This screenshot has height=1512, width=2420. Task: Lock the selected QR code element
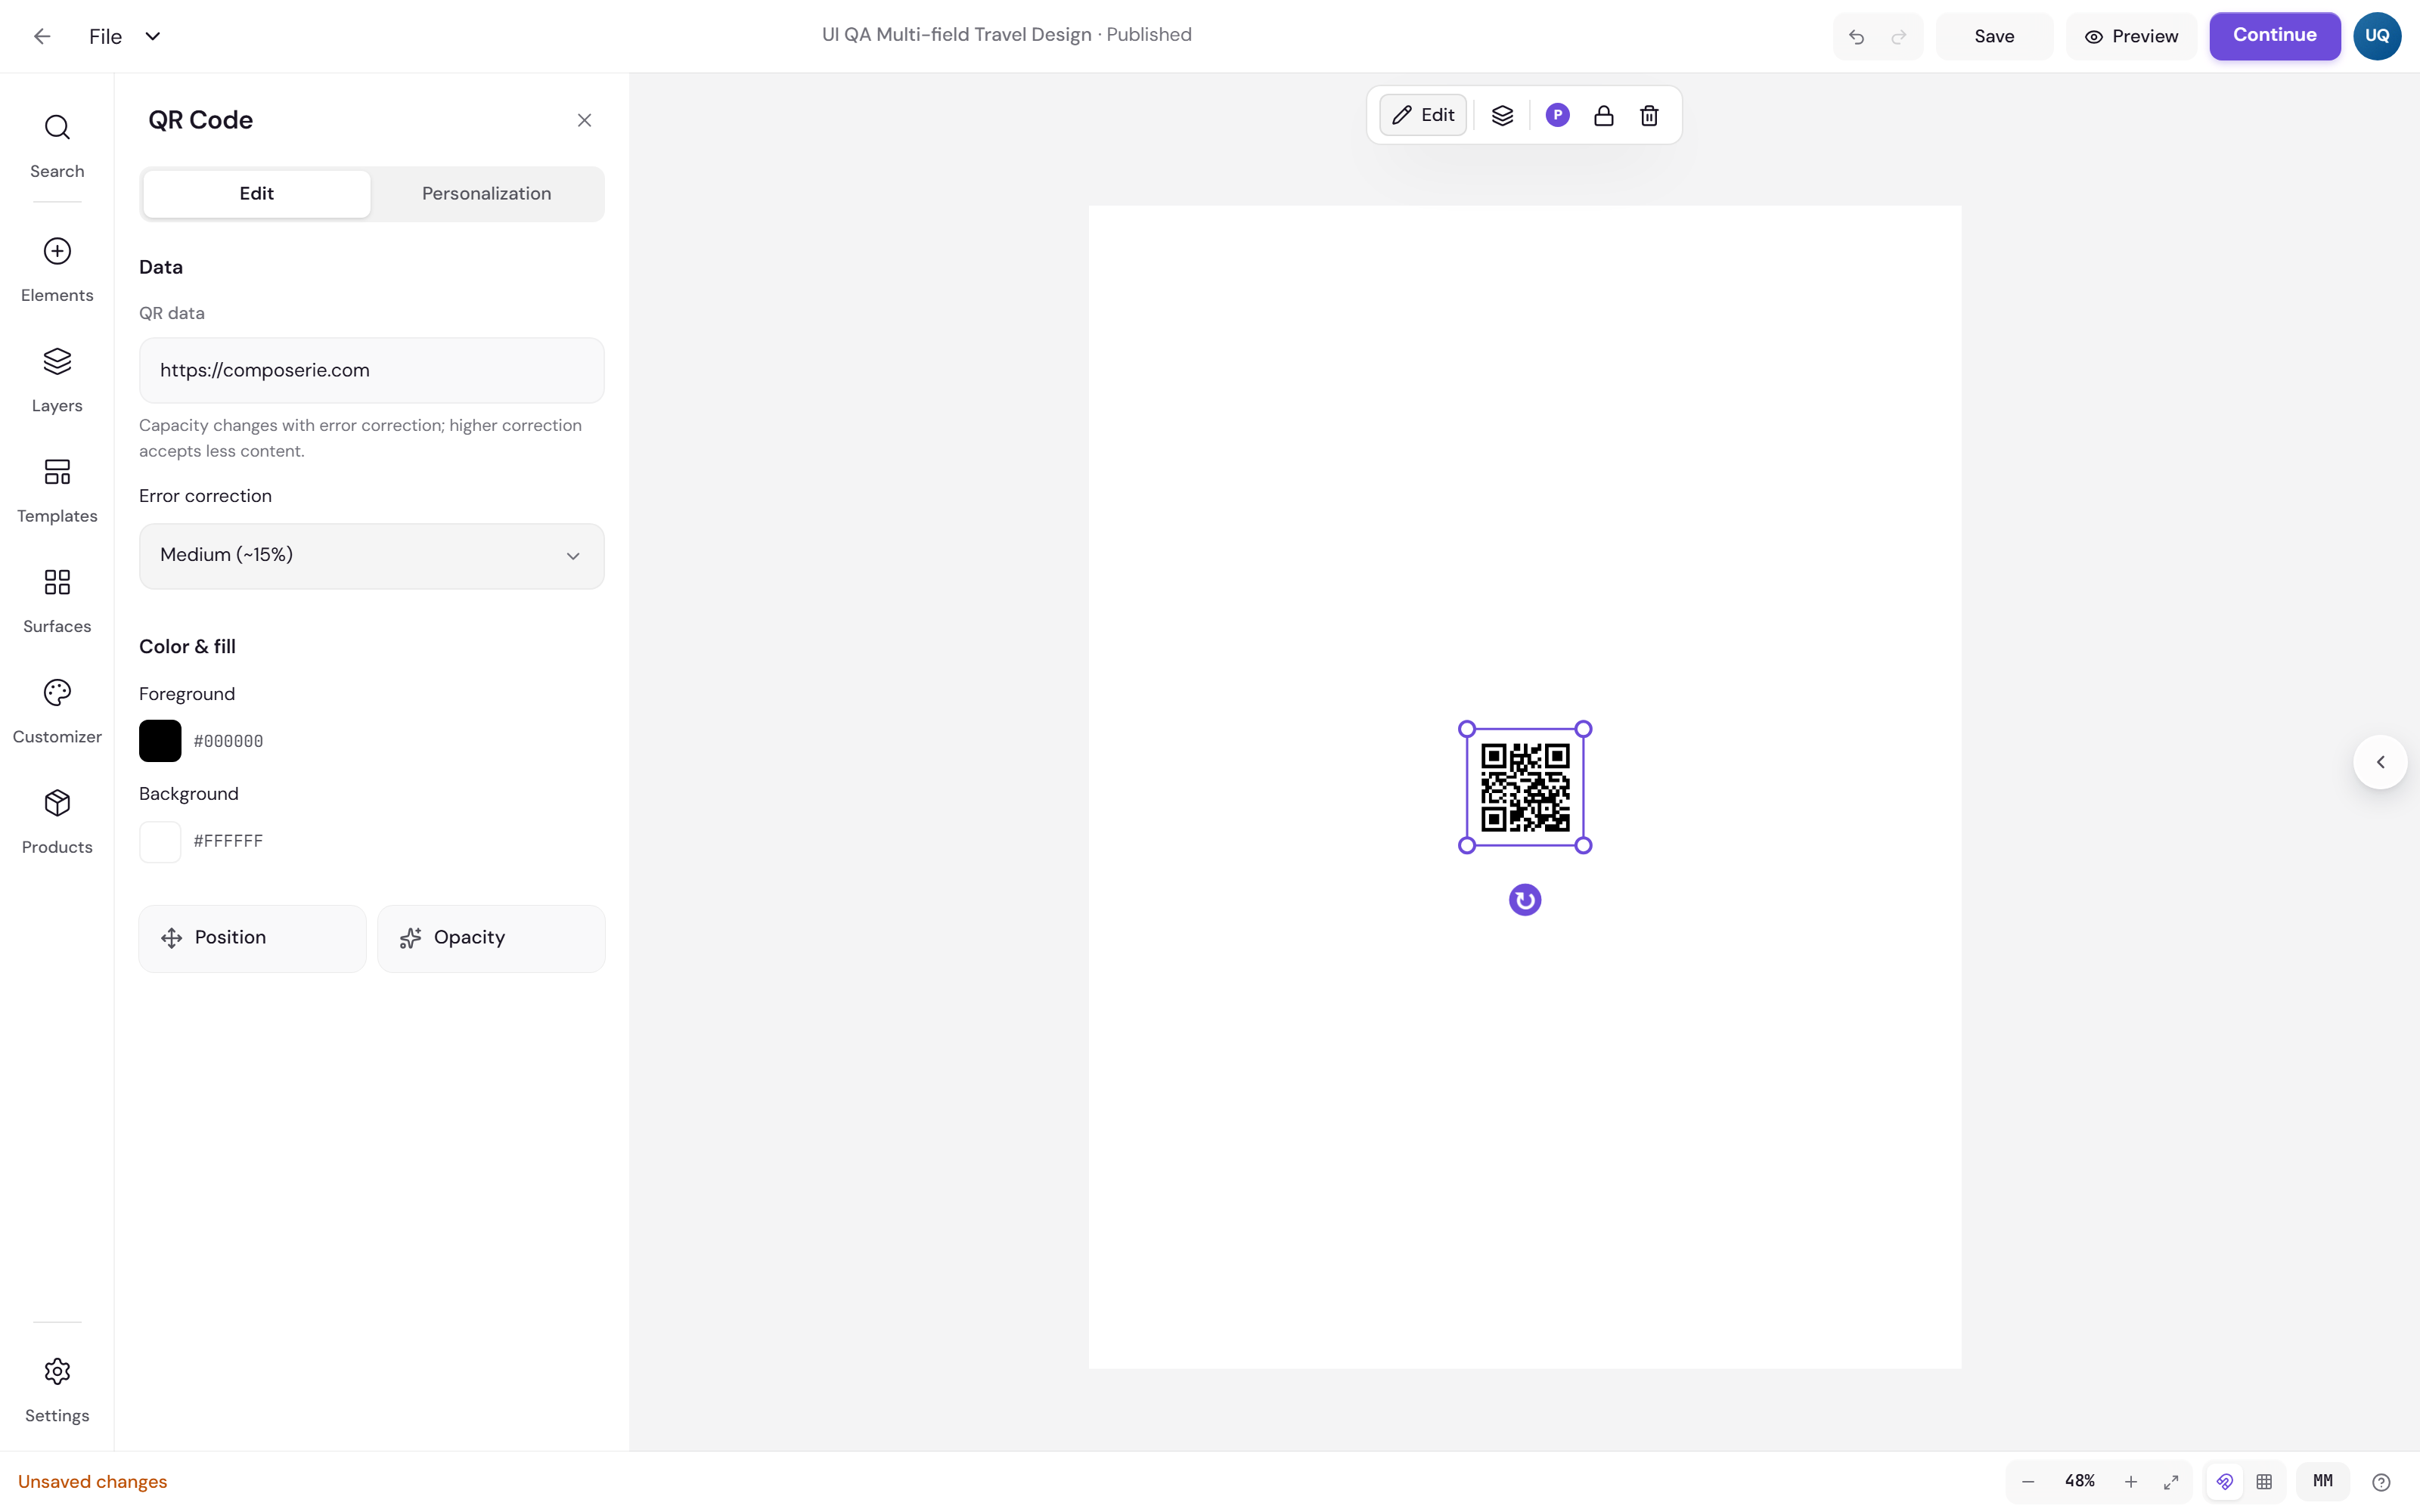pos(1603,116)
